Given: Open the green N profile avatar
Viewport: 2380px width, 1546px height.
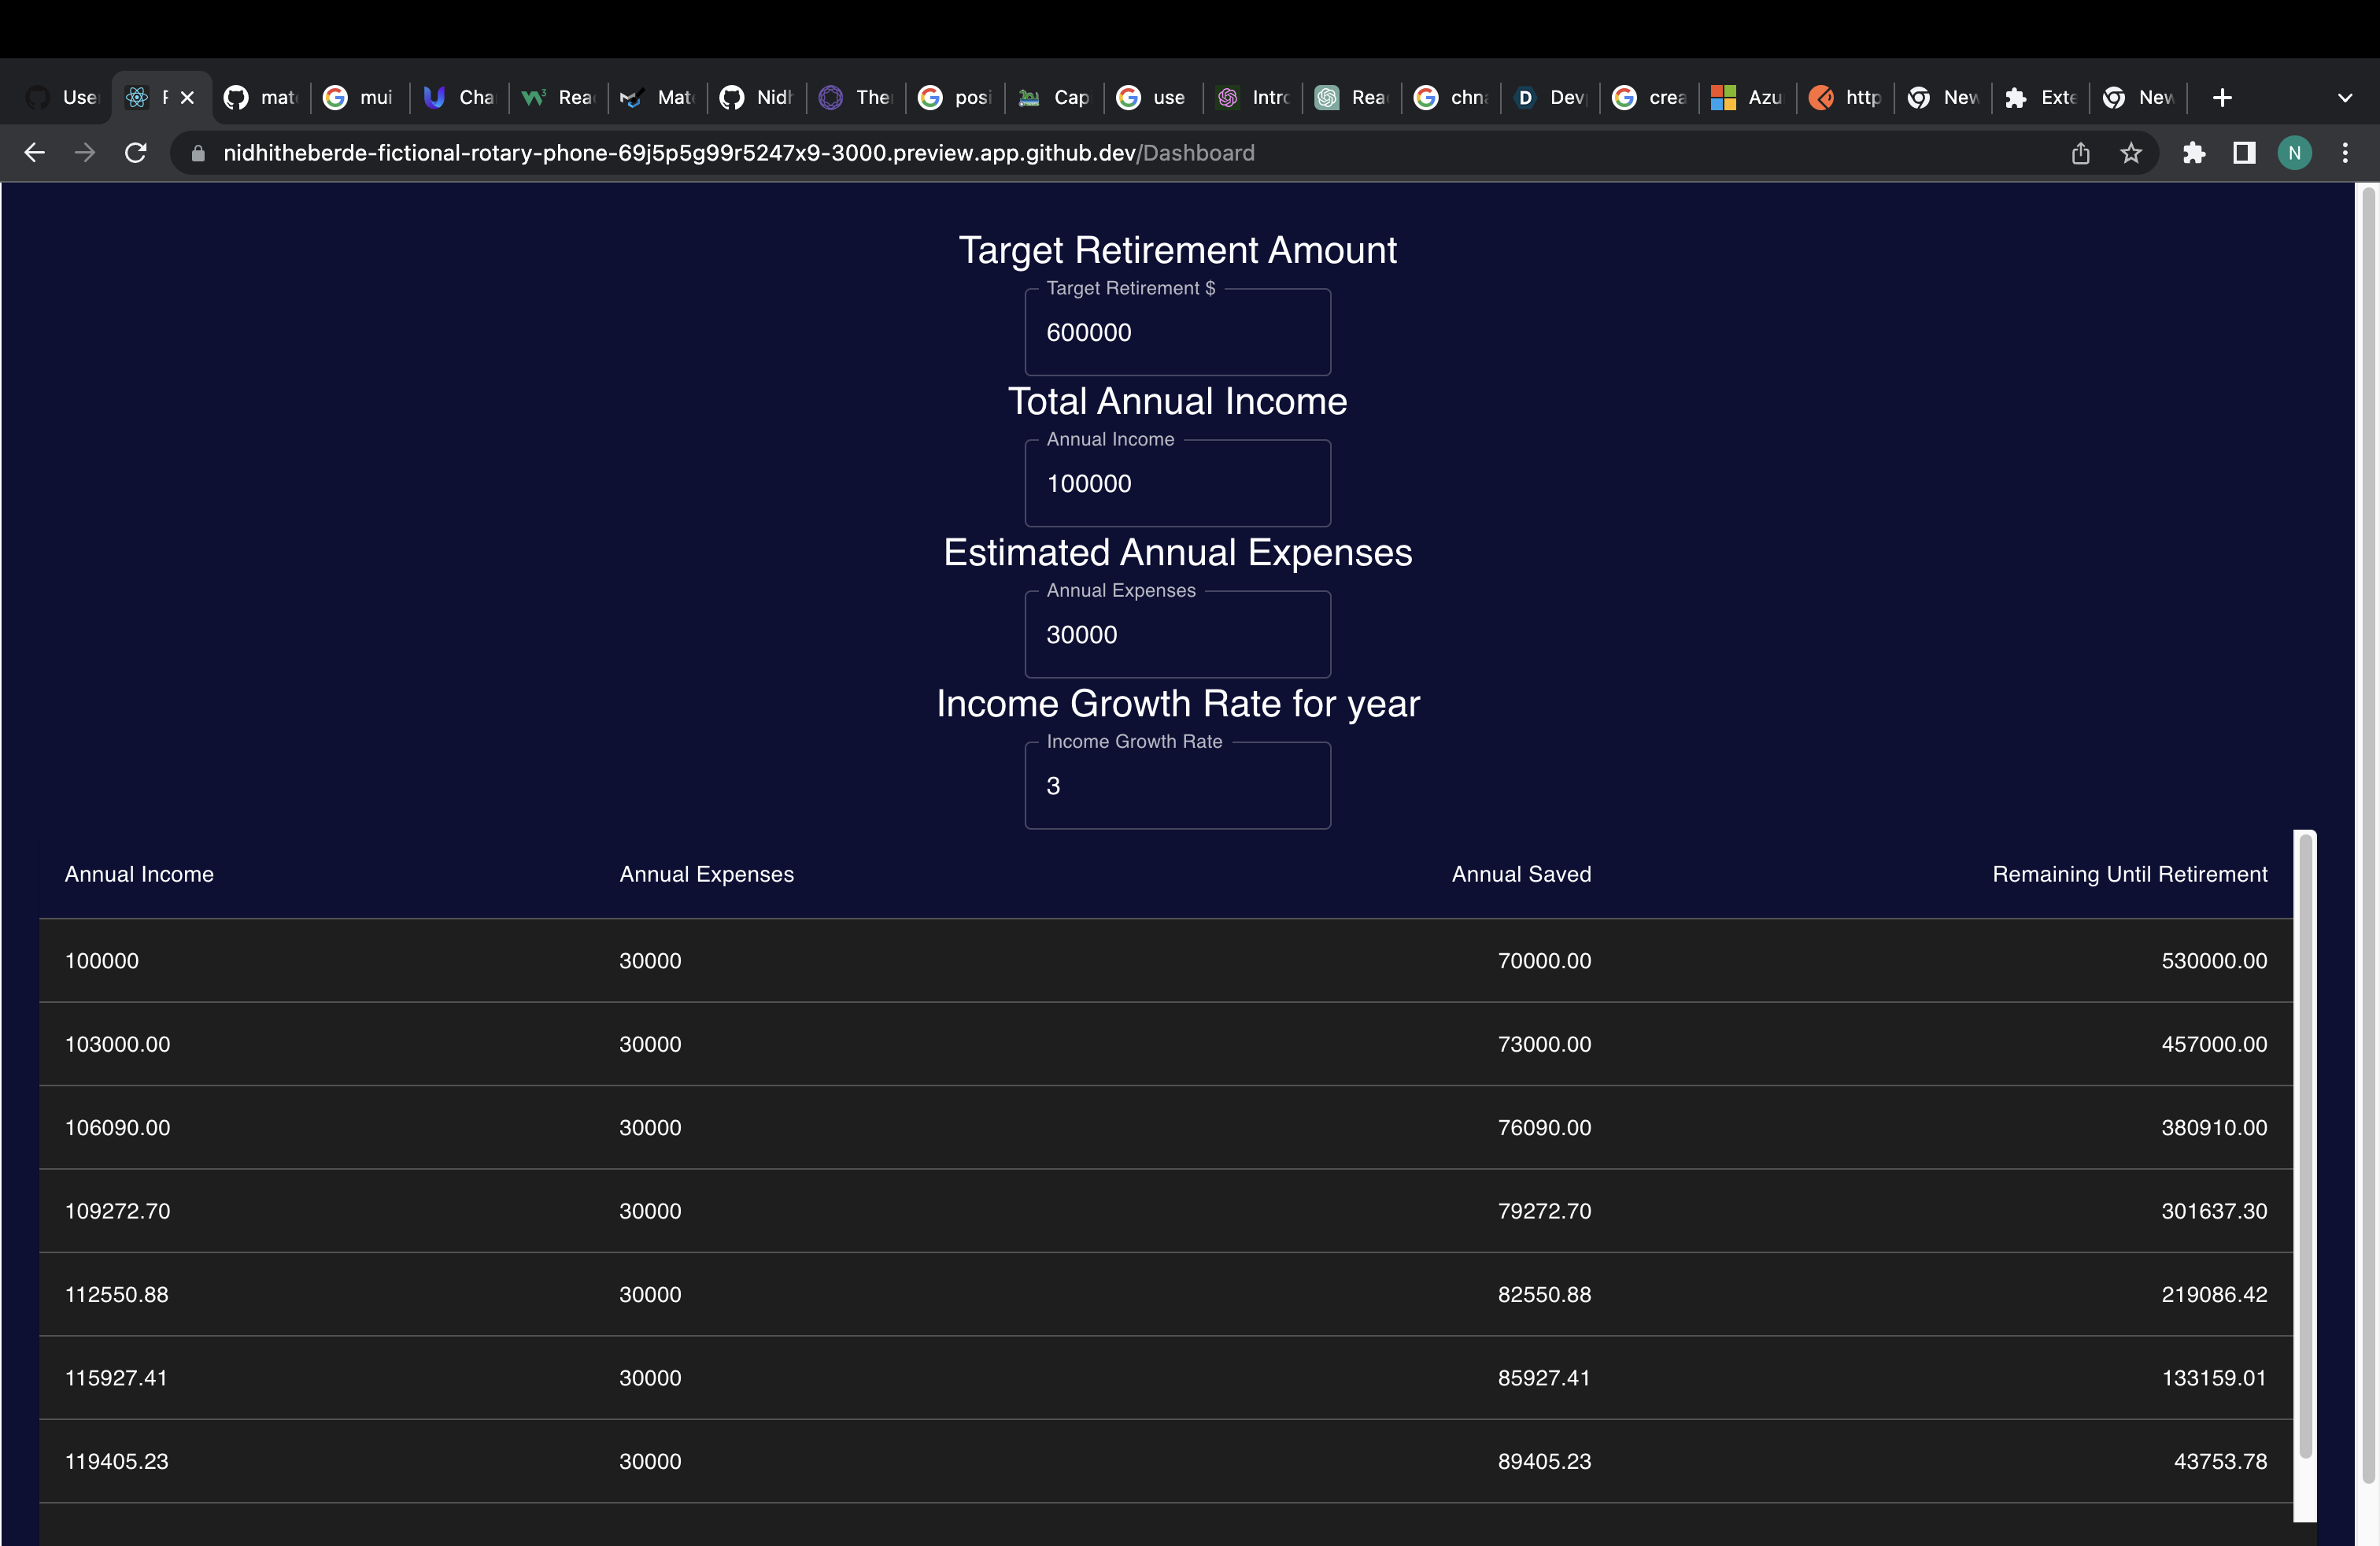Looking at the screenshot, I should tap(2294, 153).
